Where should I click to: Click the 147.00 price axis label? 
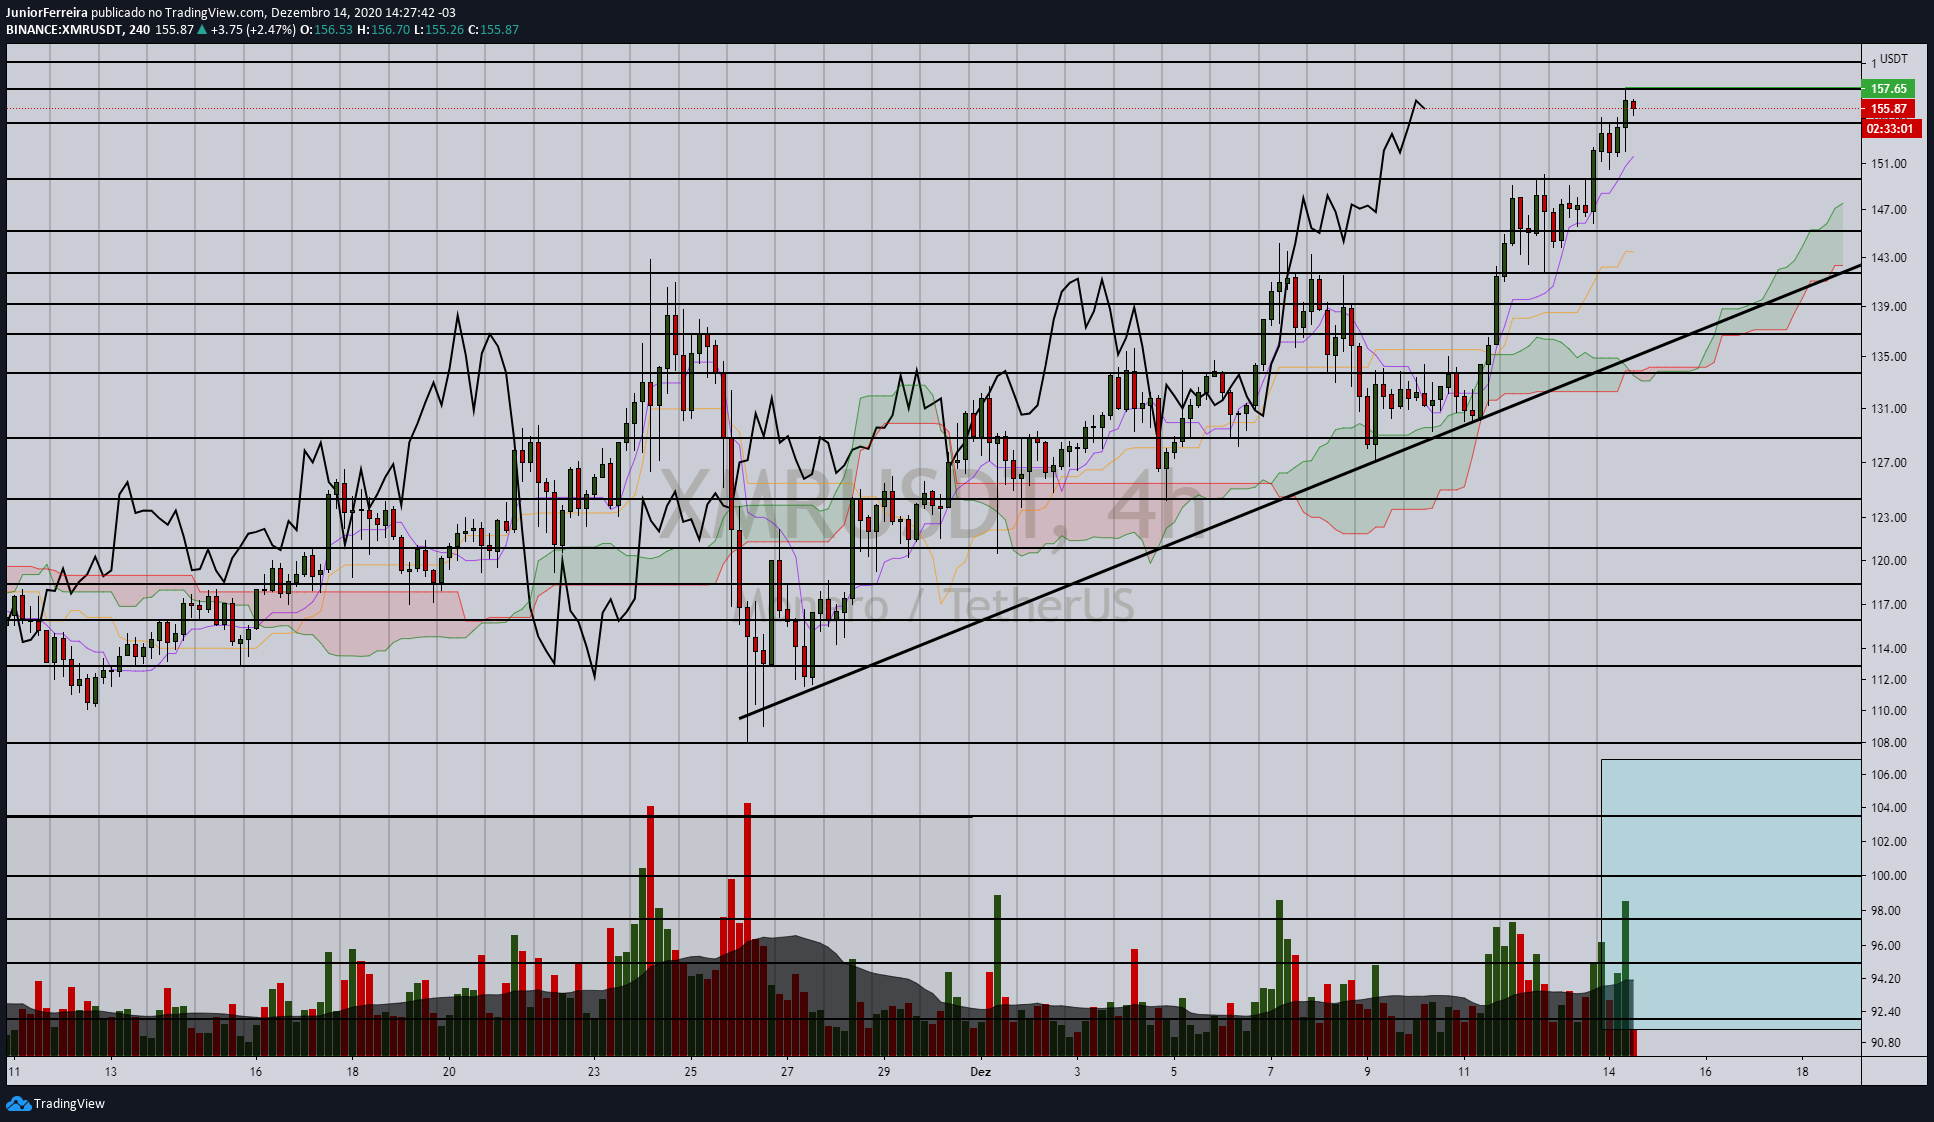tap(1889, 210)
